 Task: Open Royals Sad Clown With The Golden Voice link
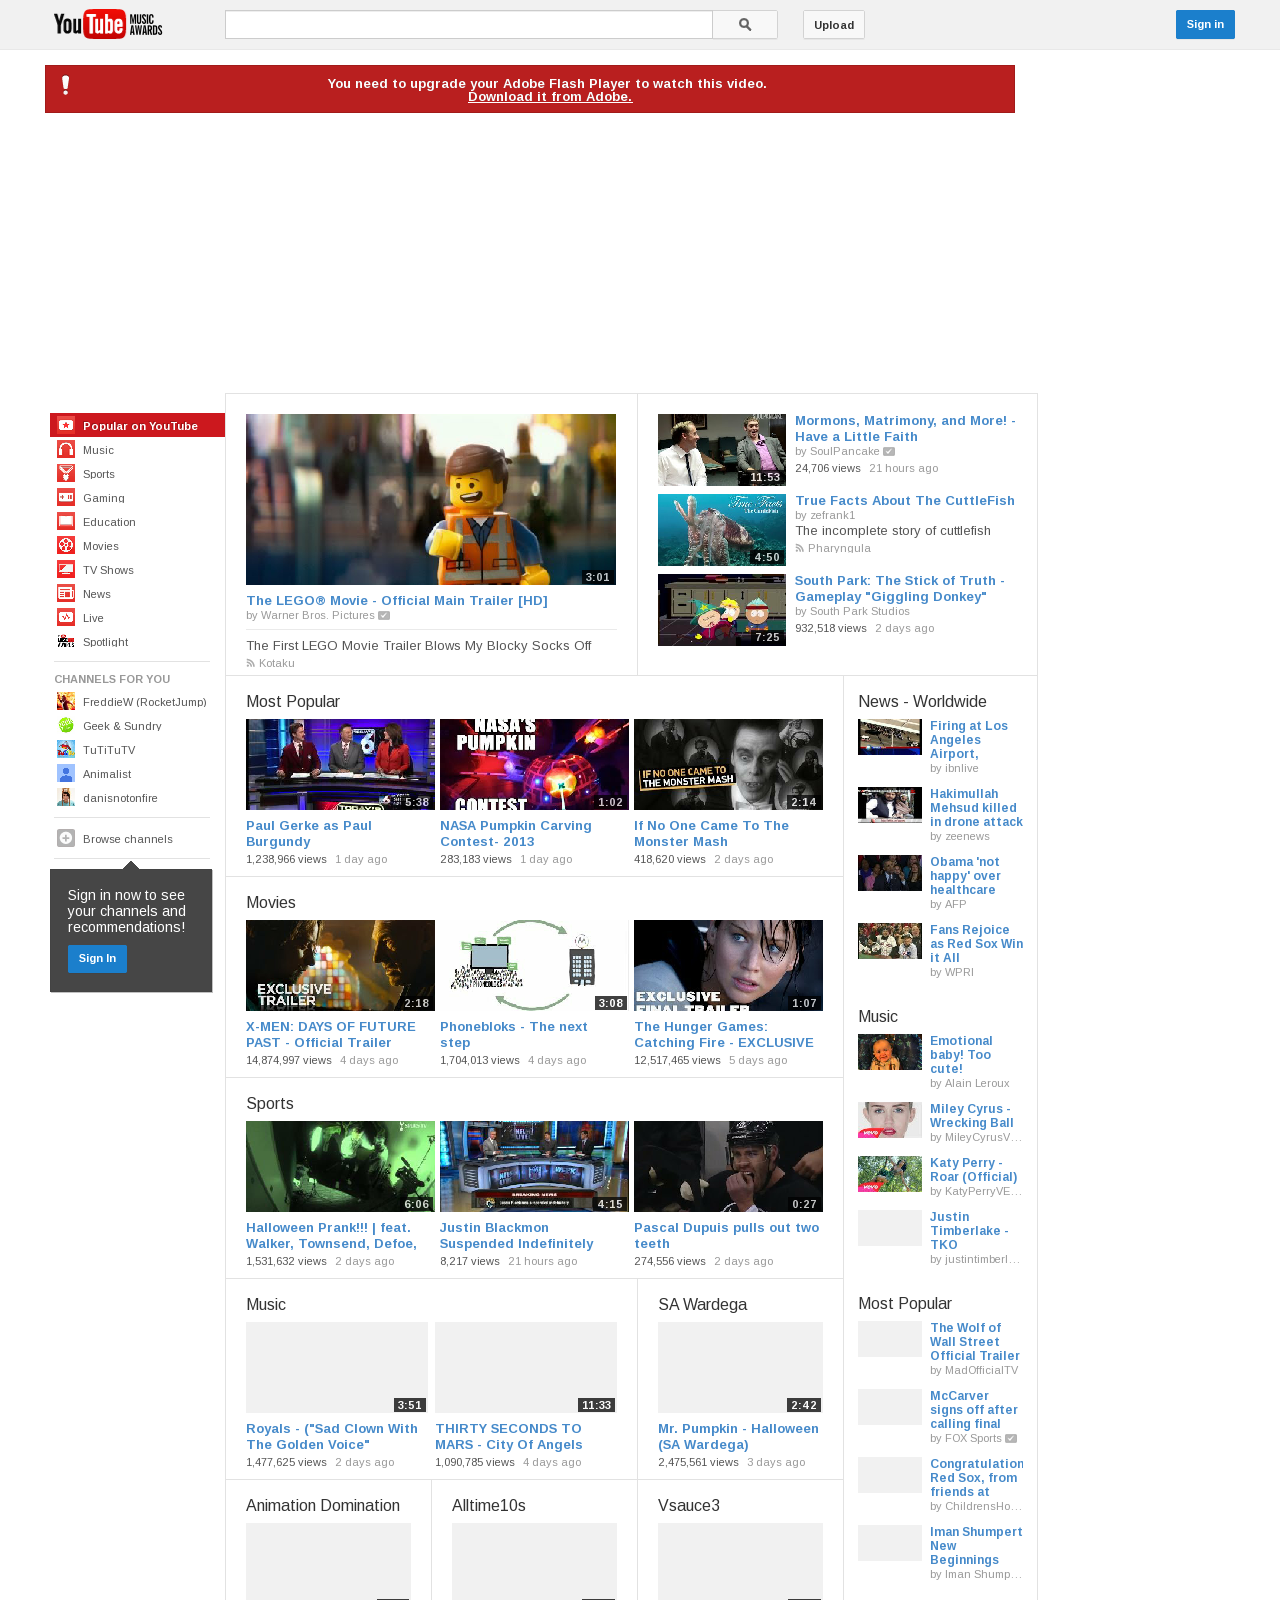(332, 1437)
